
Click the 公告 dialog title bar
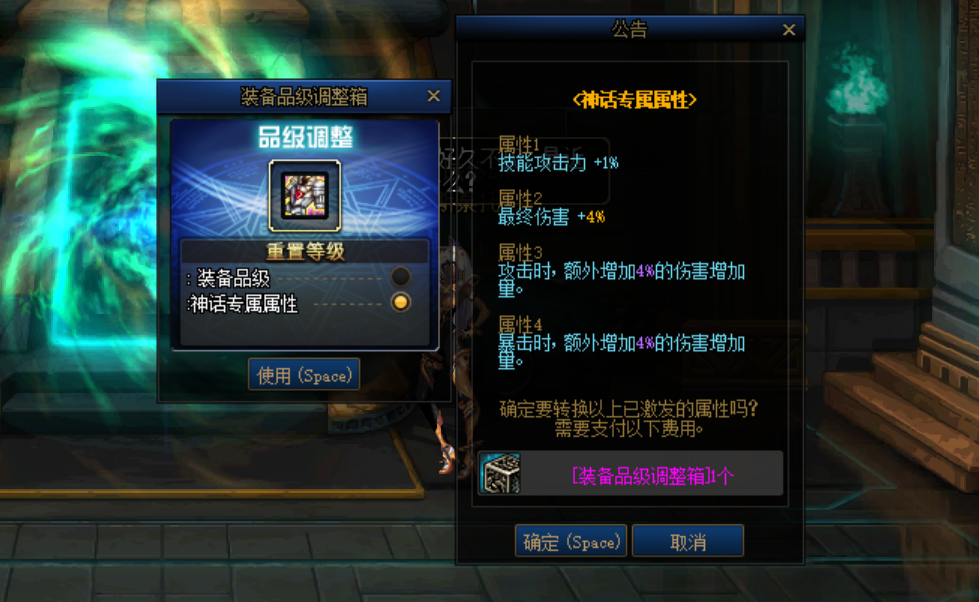[x=630, y=29]
